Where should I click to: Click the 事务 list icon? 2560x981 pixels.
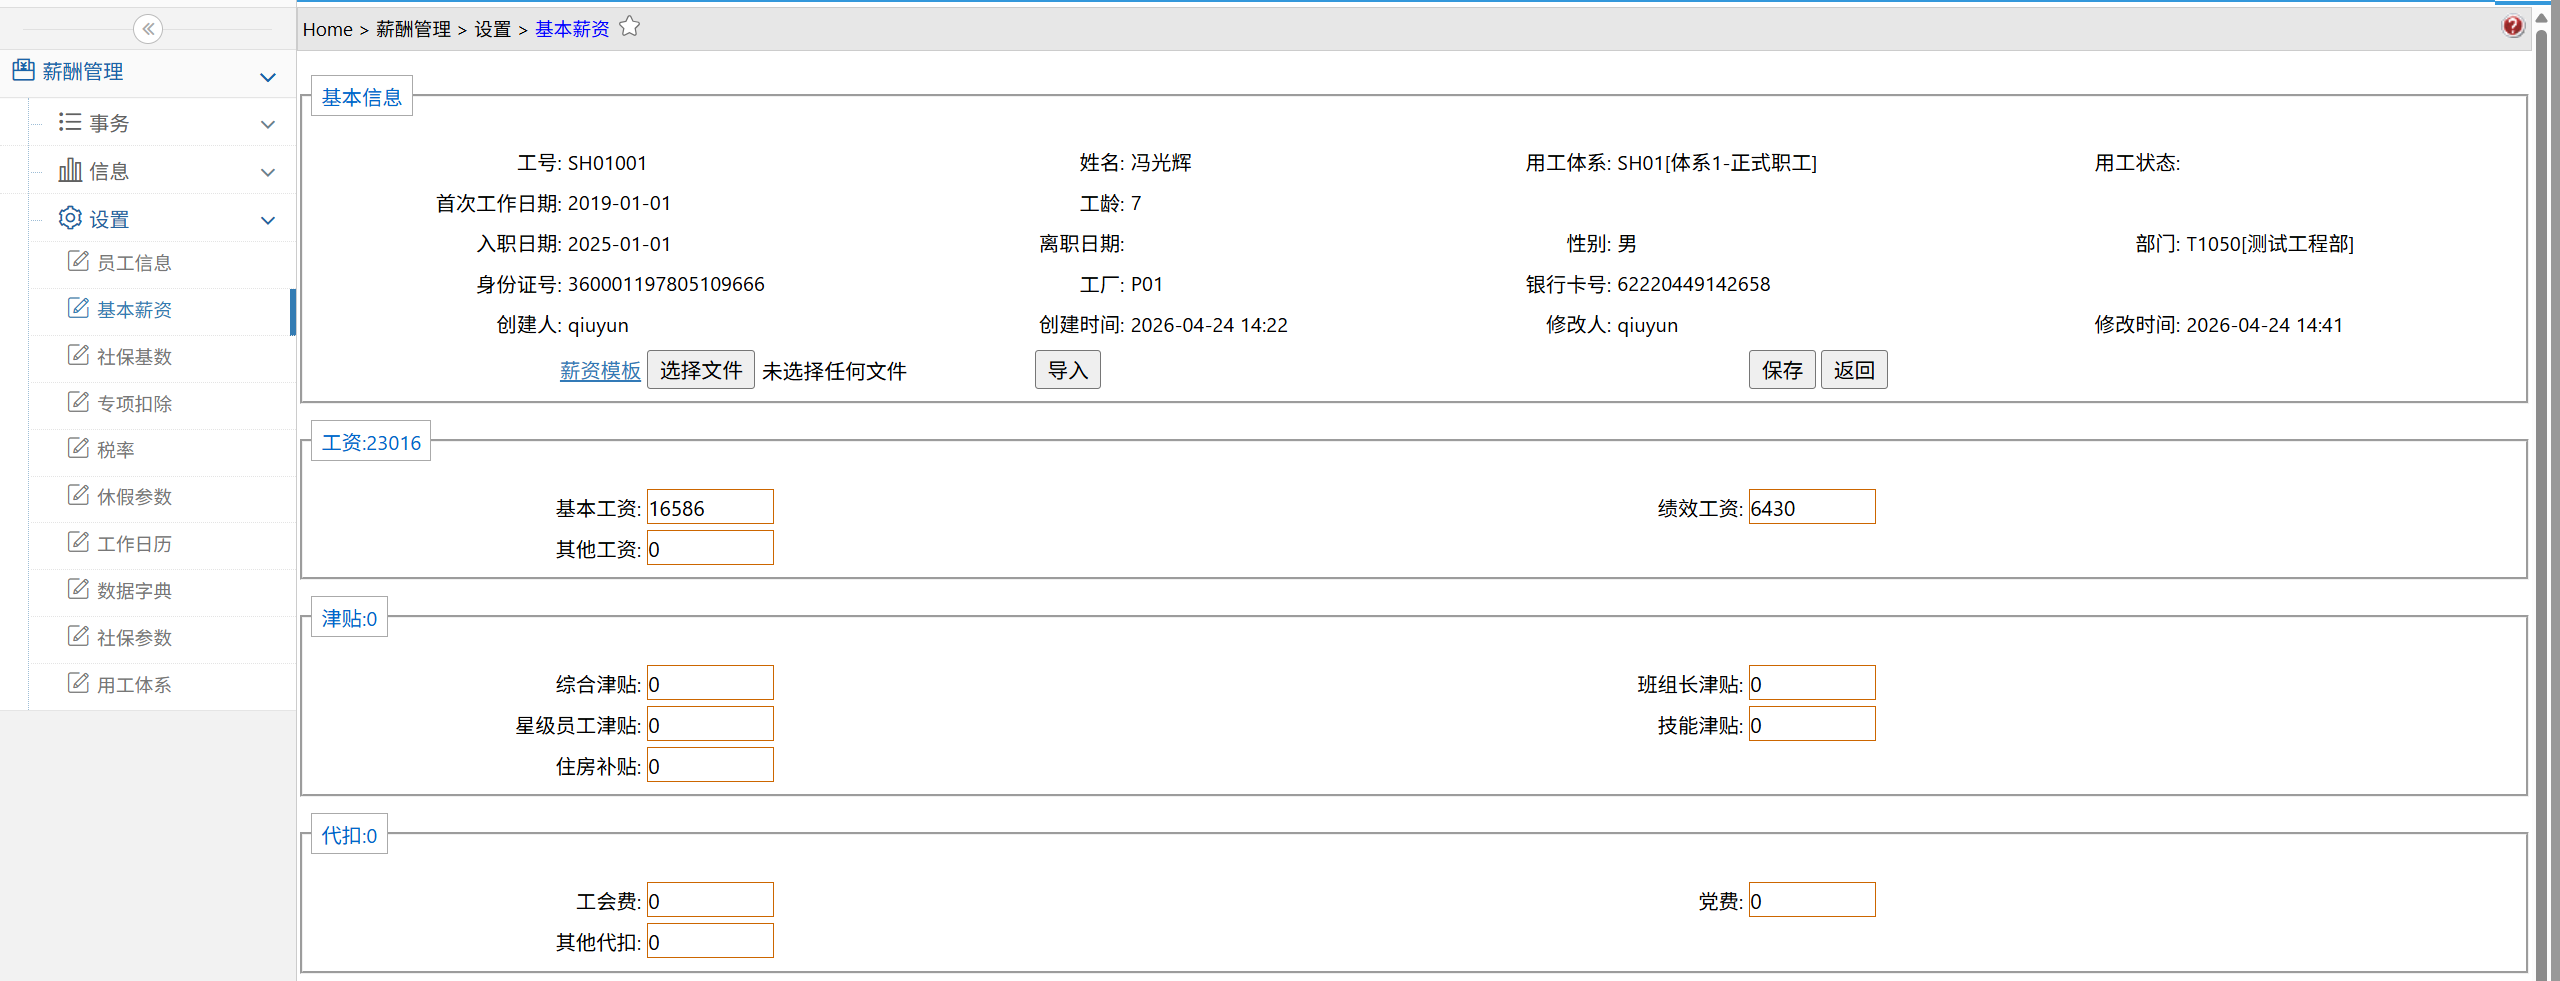(70, 122)
